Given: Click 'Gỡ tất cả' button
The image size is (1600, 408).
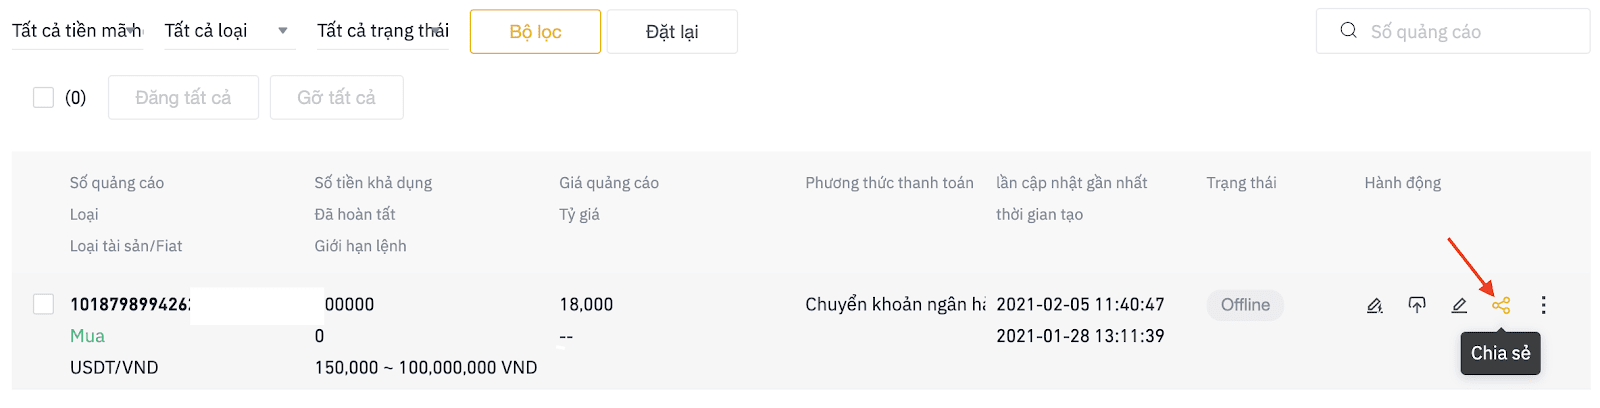Looking at the screenshot, I should 336,97.
